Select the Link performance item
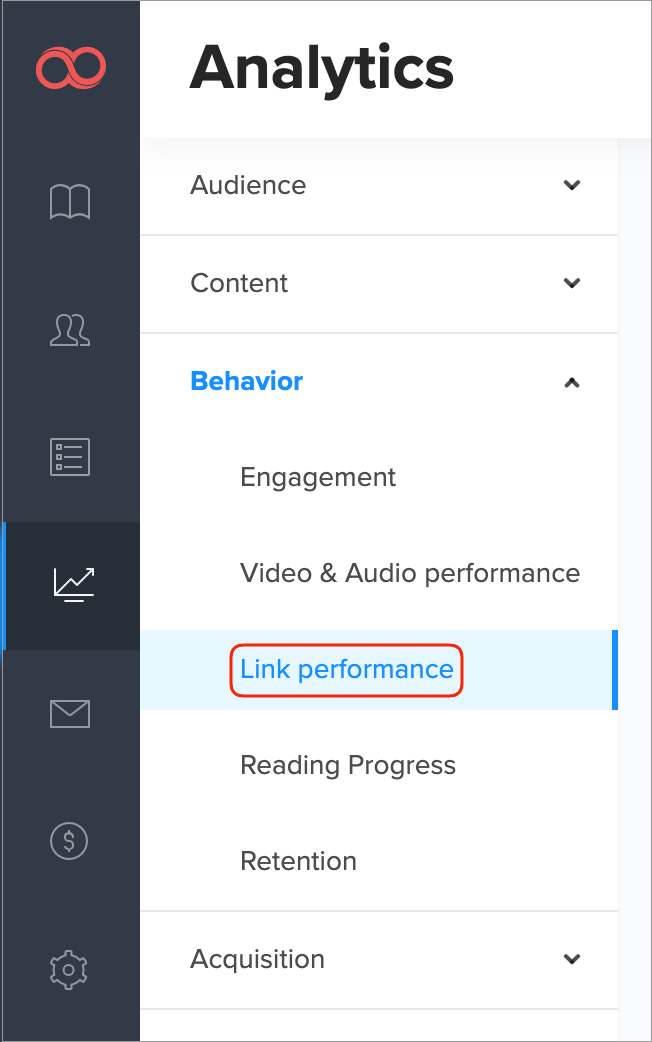652x1042 pixels. click(347, 669)
